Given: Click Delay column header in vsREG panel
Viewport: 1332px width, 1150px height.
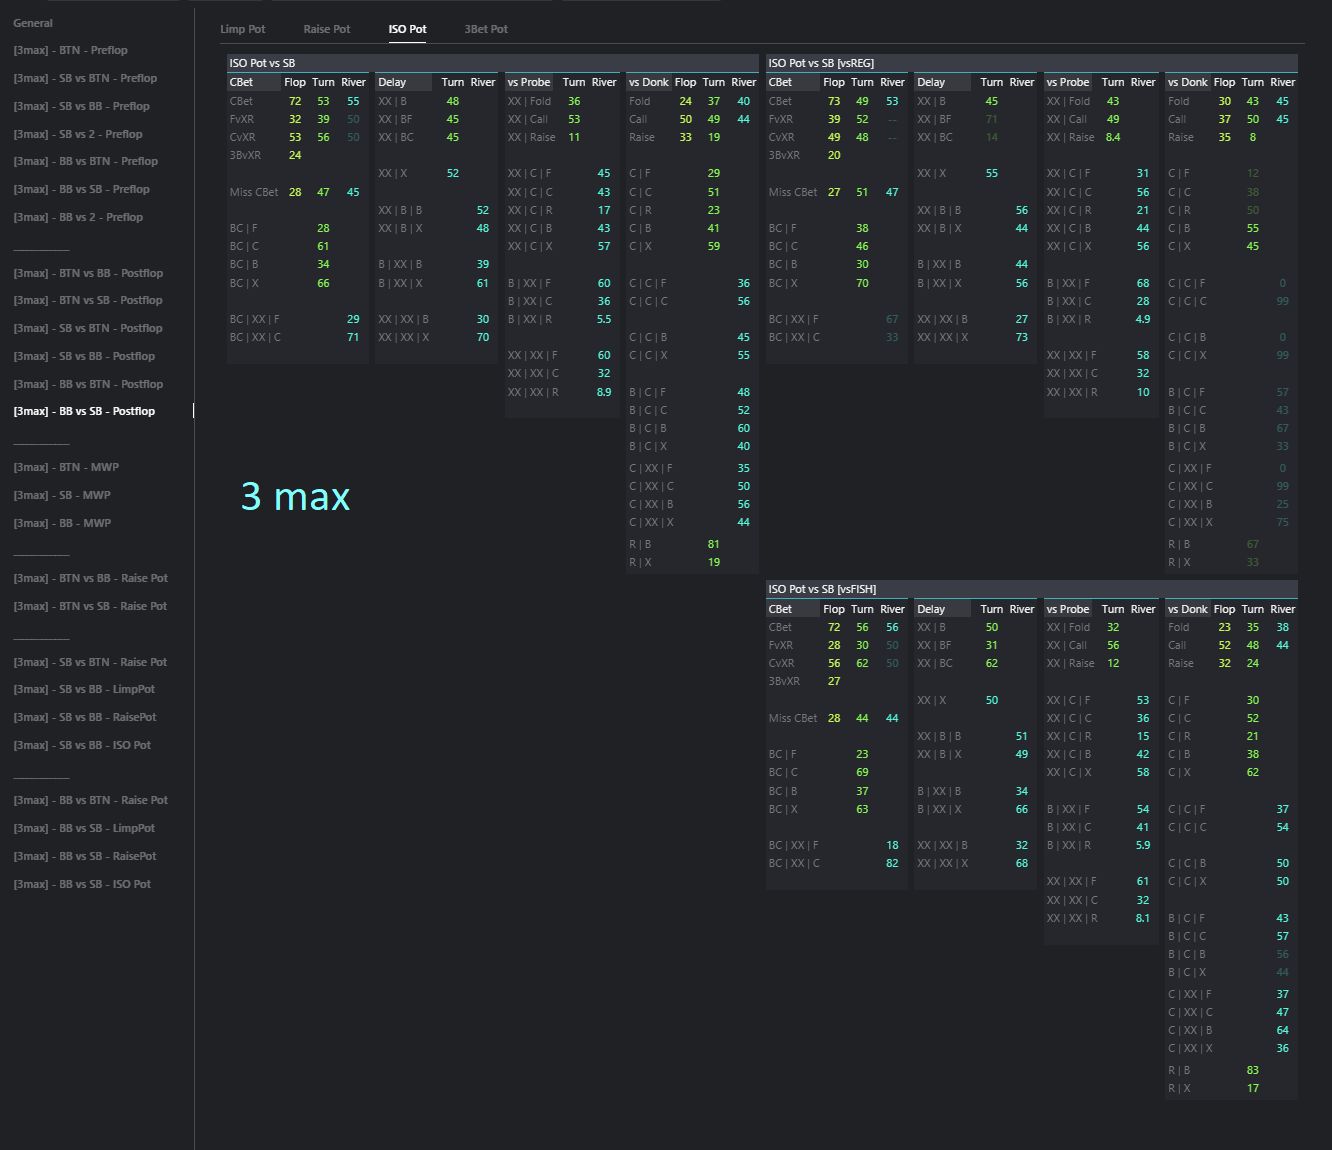Looking at the screenshot, I should (x=931, y=82).
